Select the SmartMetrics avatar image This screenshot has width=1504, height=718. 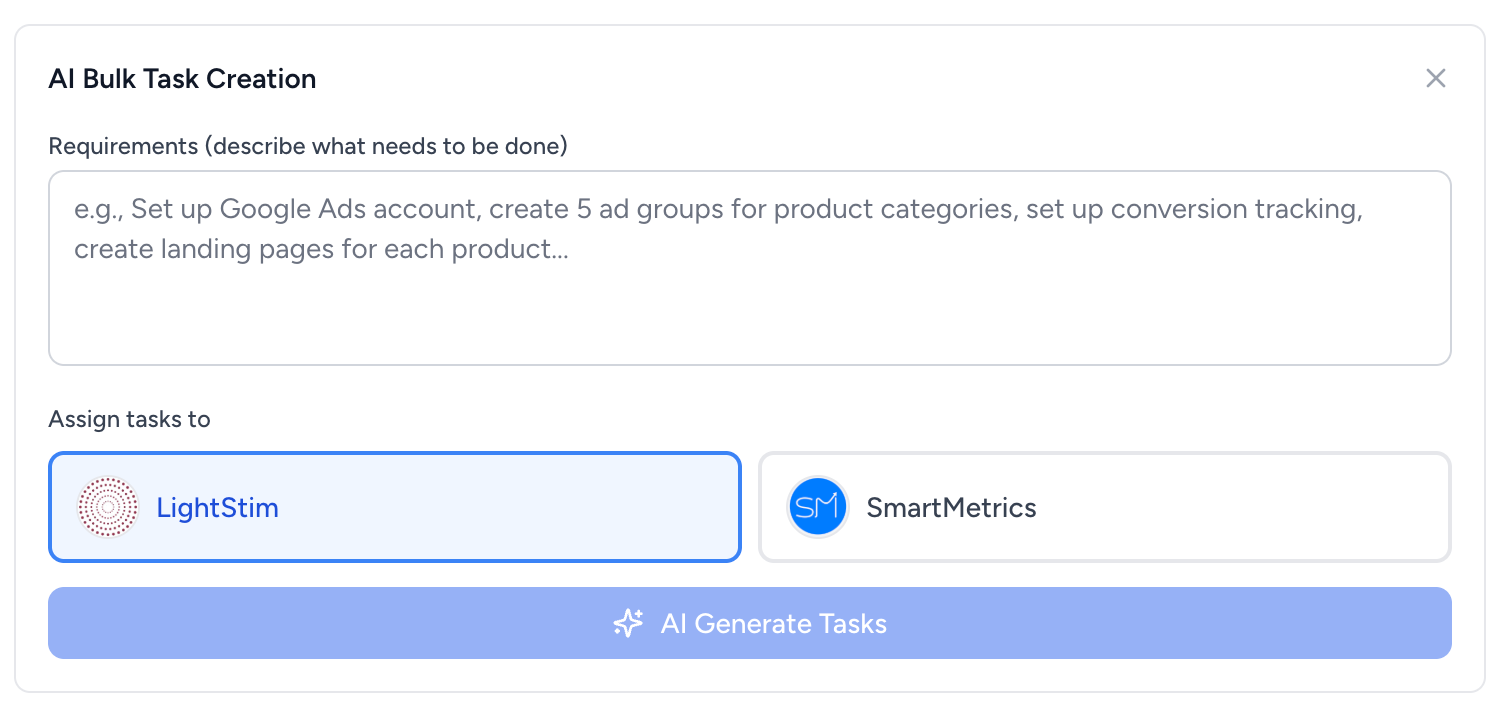(817, 506)
